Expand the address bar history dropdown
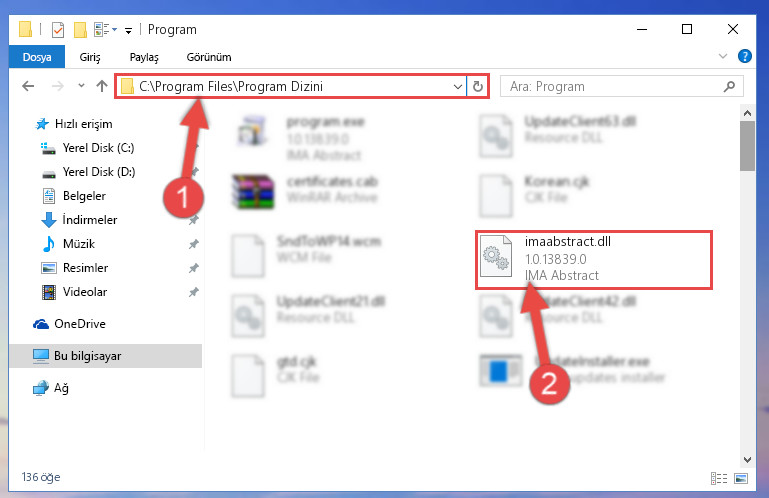769x498 pixels. point(458,87)
